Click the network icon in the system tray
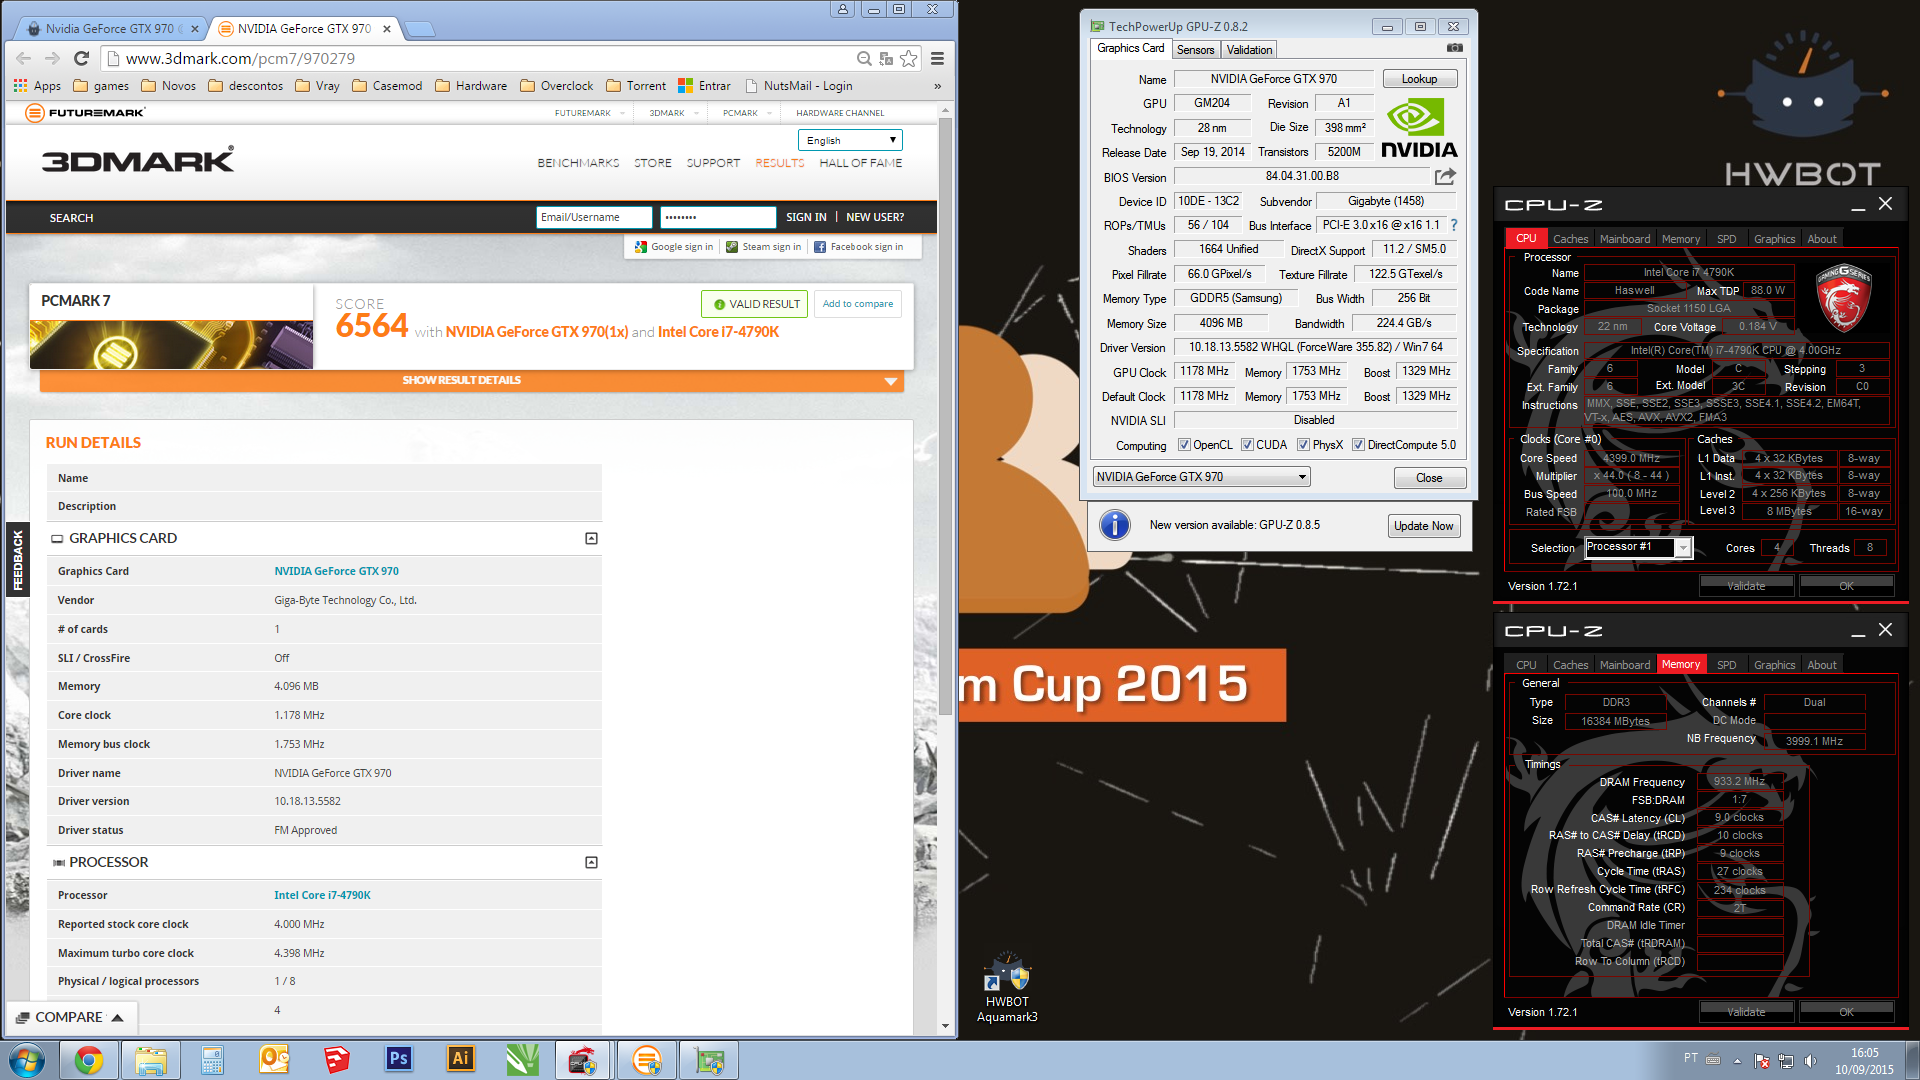Image resolution: width=1920 pixels, height=1080 pixels. click(x=1786, y=1061)
